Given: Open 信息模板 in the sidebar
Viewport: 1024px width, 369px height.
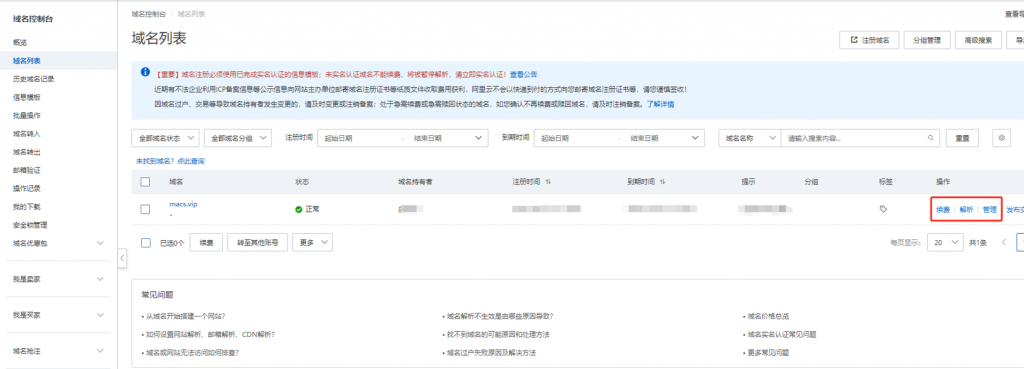Looking at the screenshot, I should click(27, 97).
